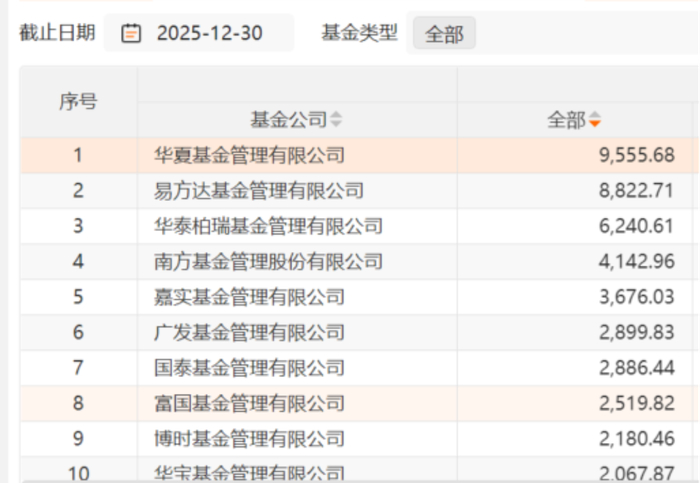Click date field 2025-12-30
The height and width of the screenshot is (483, 700).
[199, 33]
